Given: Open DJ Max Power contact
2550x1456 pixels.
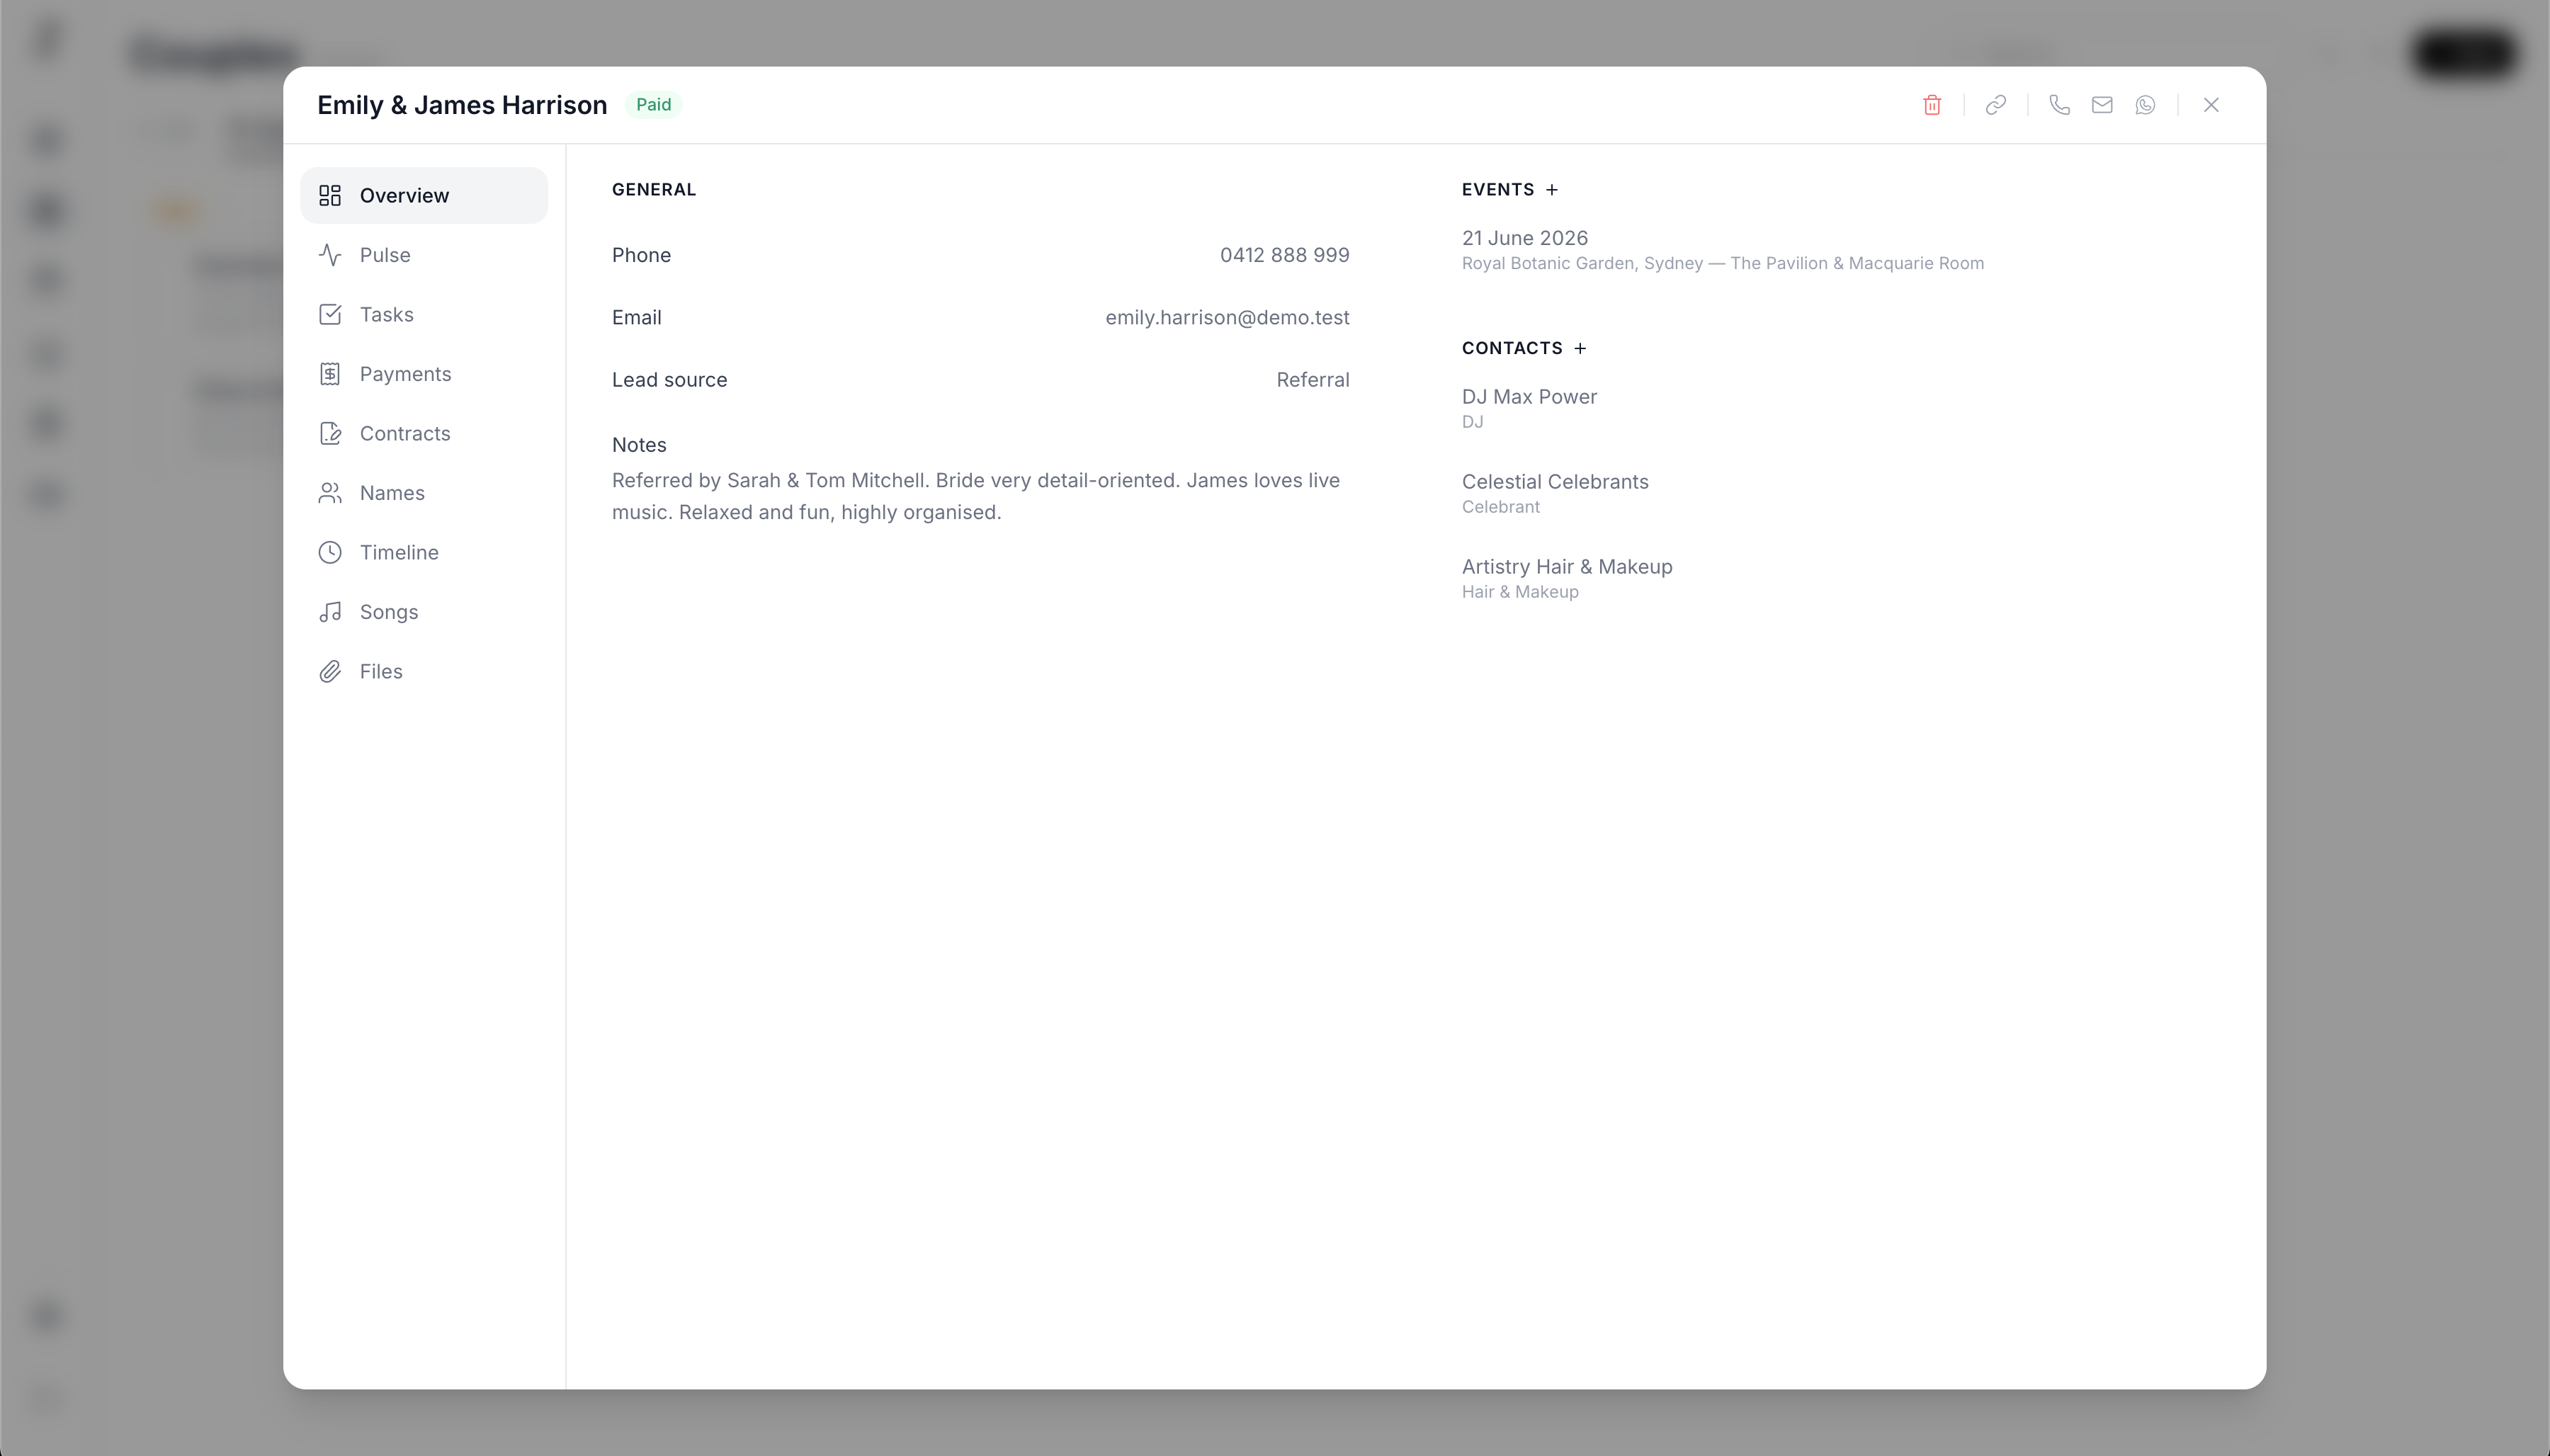Looking at the screenshot, I should coord(1529,397).
